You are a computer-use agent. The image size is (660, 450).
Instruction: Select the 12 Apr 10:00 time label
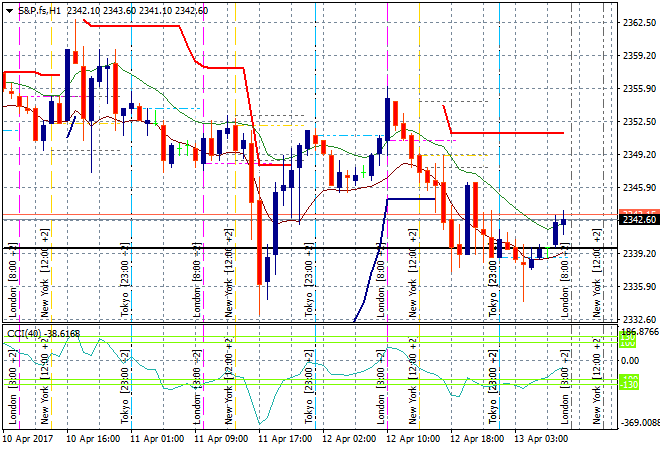[413, 438]
